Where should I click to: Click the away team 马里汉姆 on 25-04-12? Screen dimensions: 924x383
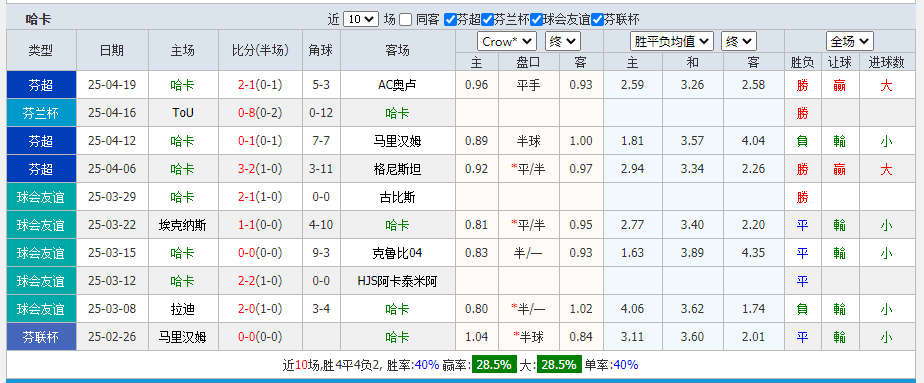point(397,141)
